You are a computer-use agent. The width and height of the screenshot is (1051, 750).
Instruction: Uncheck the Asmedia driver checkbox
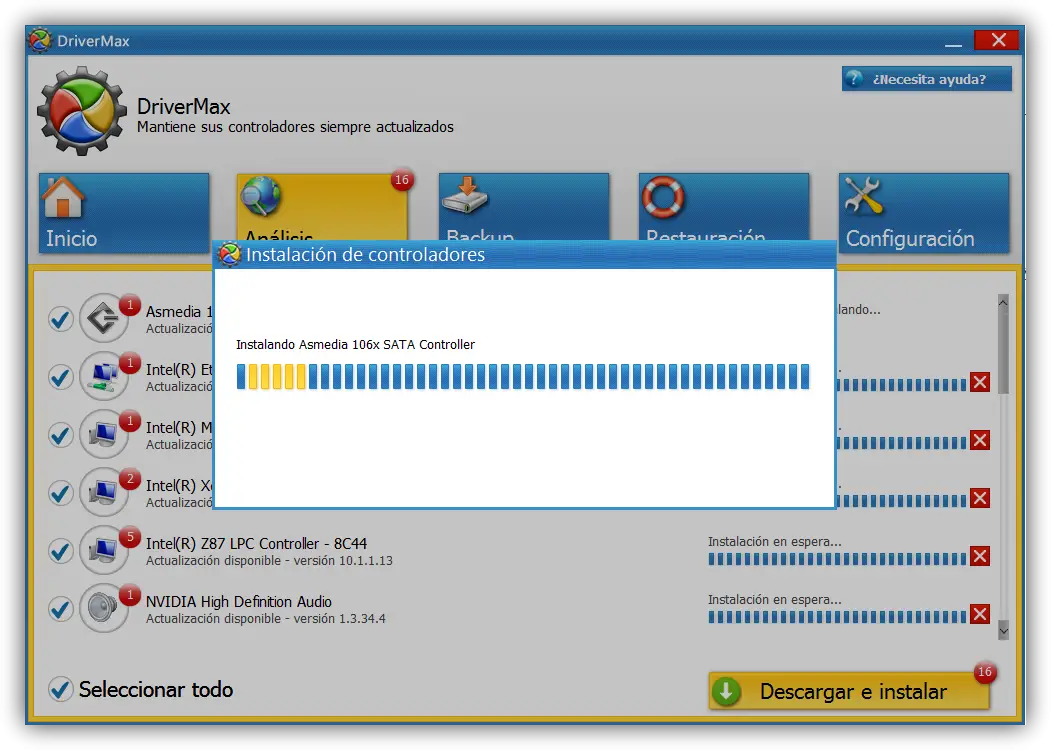(60, 319)
